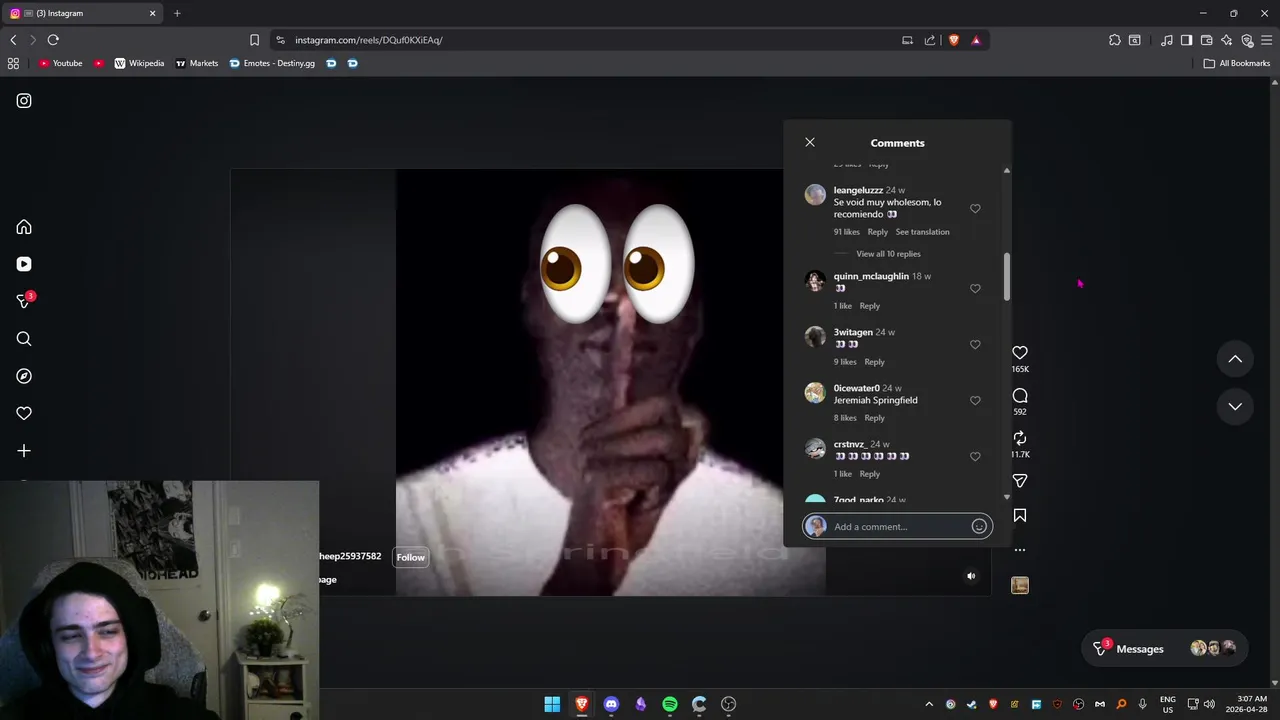Viewport: 1280px width, 720px height.
Task: Go to Home in Instagram sidebar
Action: tap(24, 227)
